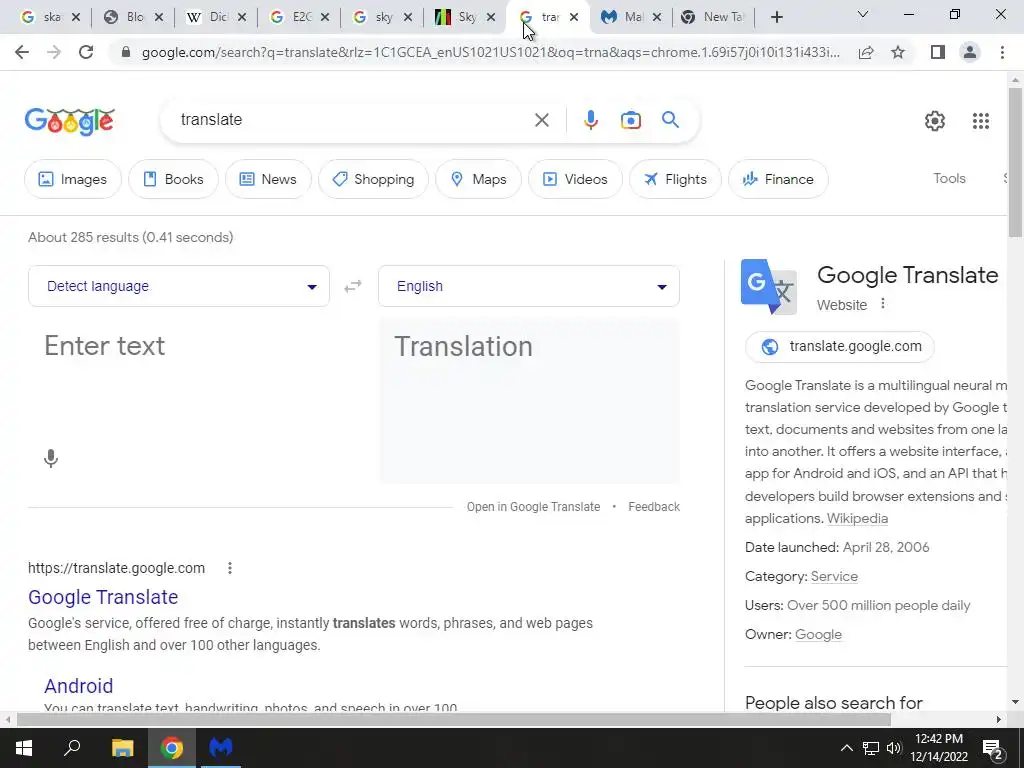Click the blue magnifier search icon
Screen dimensions: 1024x768
(x=670, y=120)
